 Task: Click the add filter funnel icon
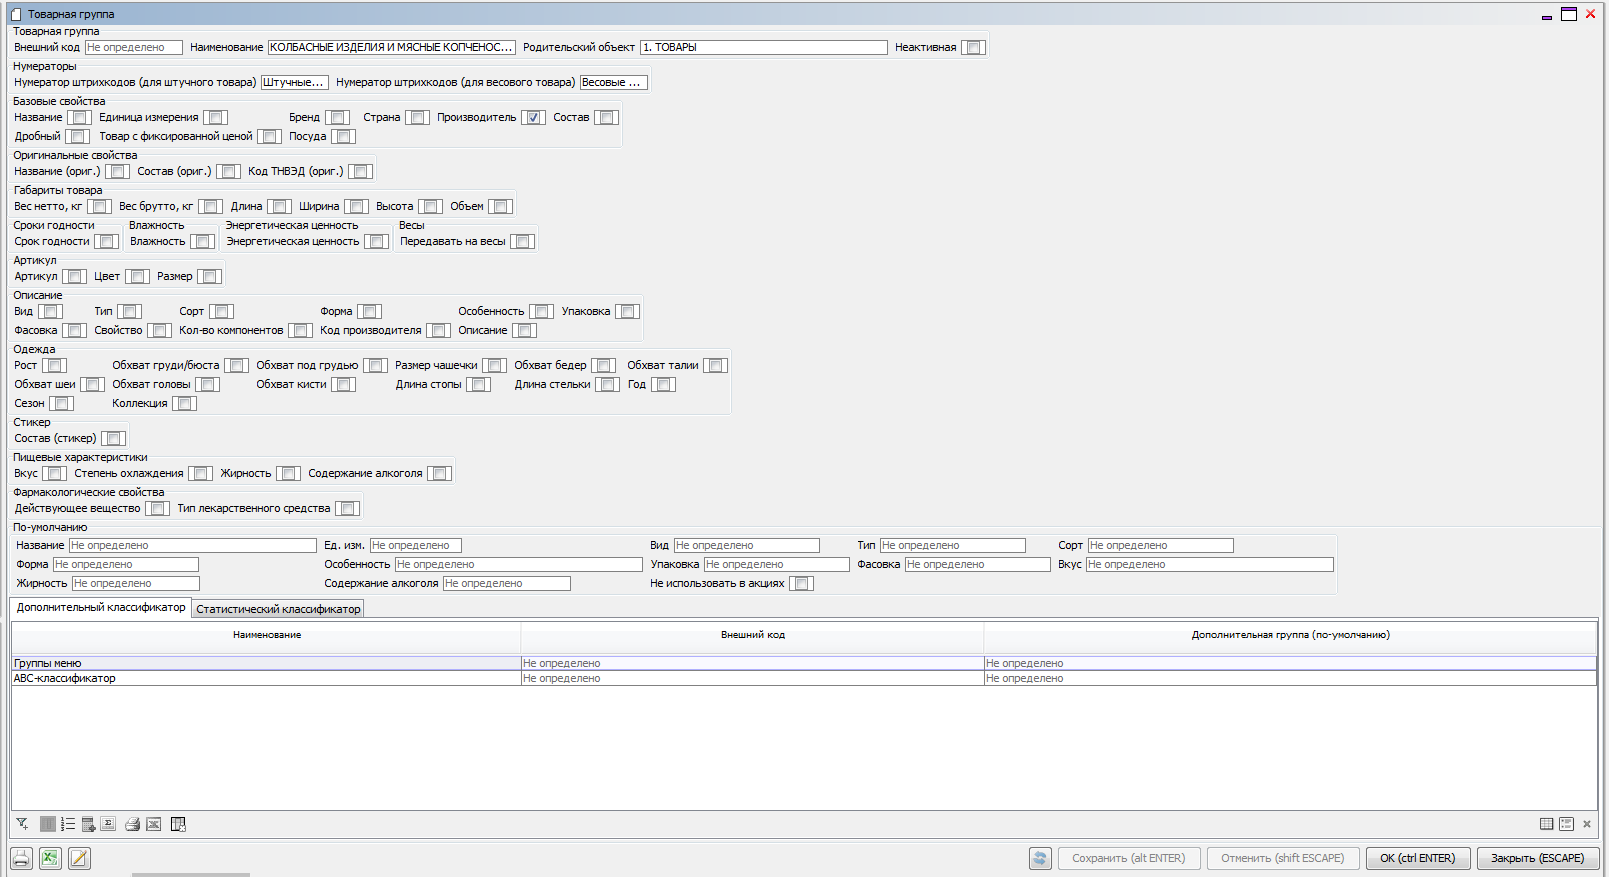[22, 824]
